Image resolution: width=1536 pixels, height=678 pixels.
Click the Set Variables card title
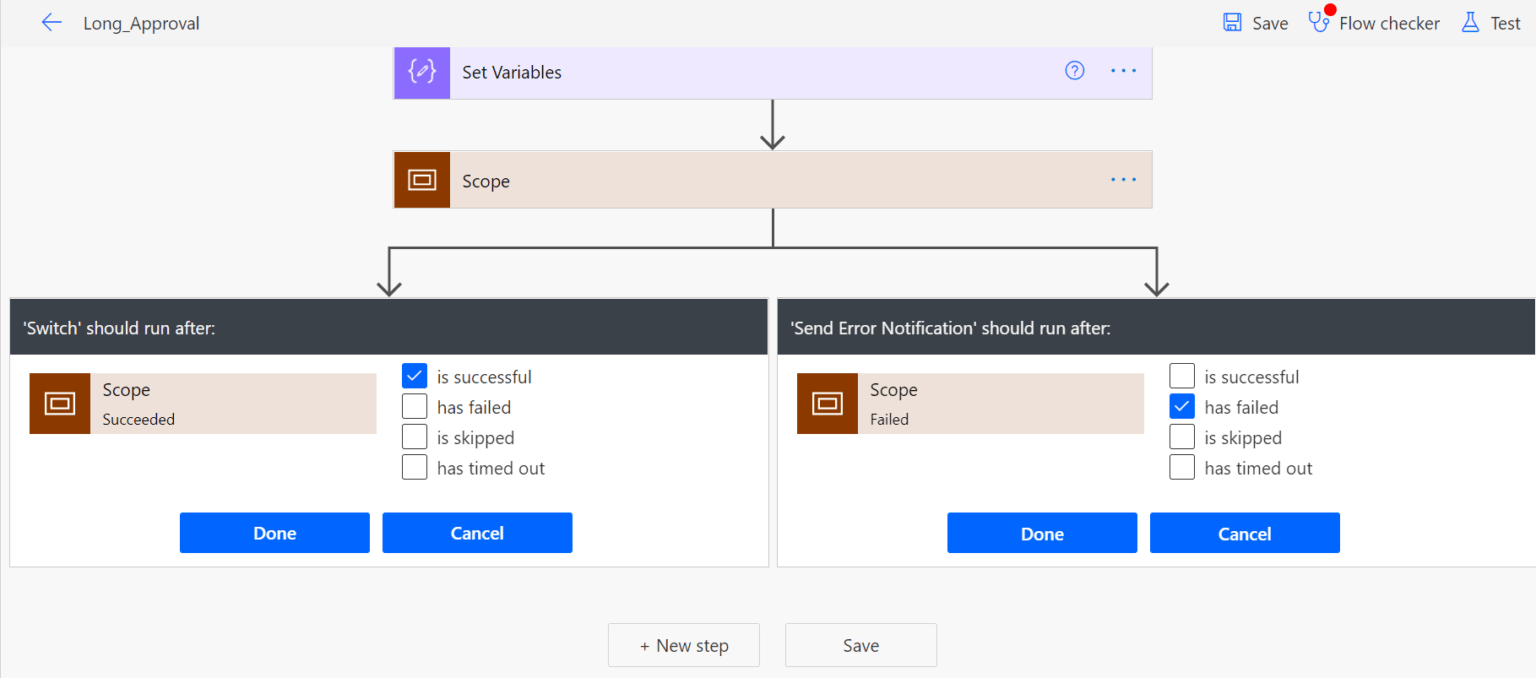pyautogui.click(x=512, y=72)
